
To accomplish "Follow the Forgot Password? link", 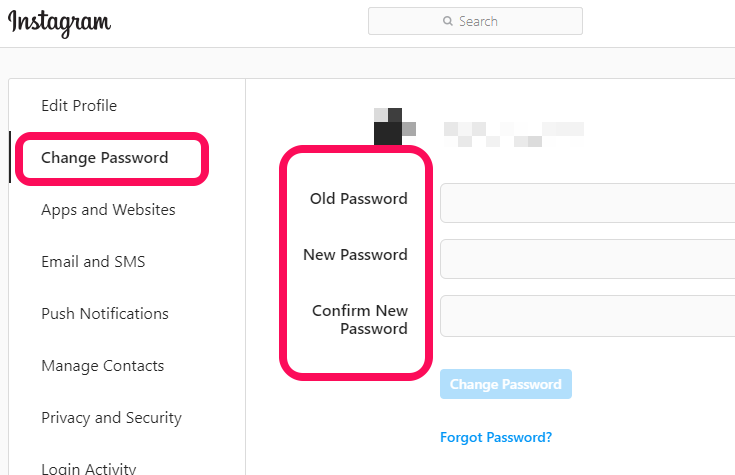I will (496, 437).
